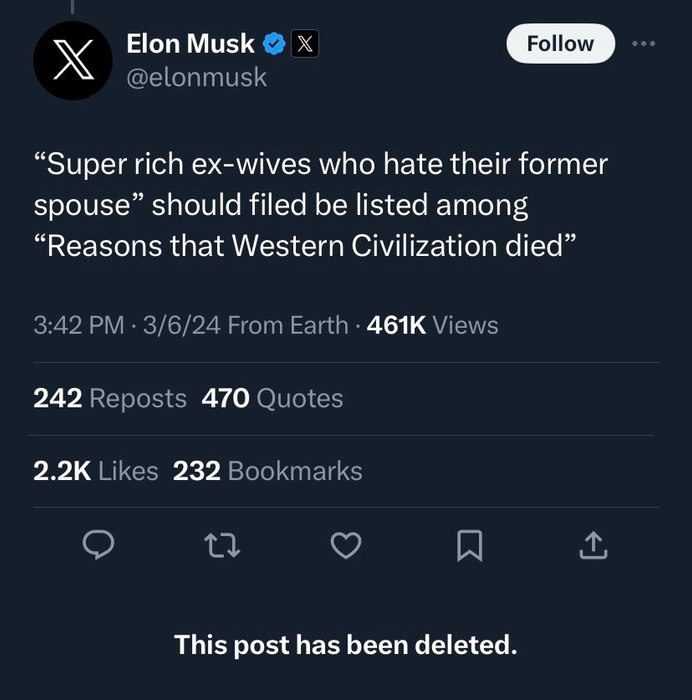Like the post with heart icon
Viewport: 692px width, 700px height.
point(345,545)
